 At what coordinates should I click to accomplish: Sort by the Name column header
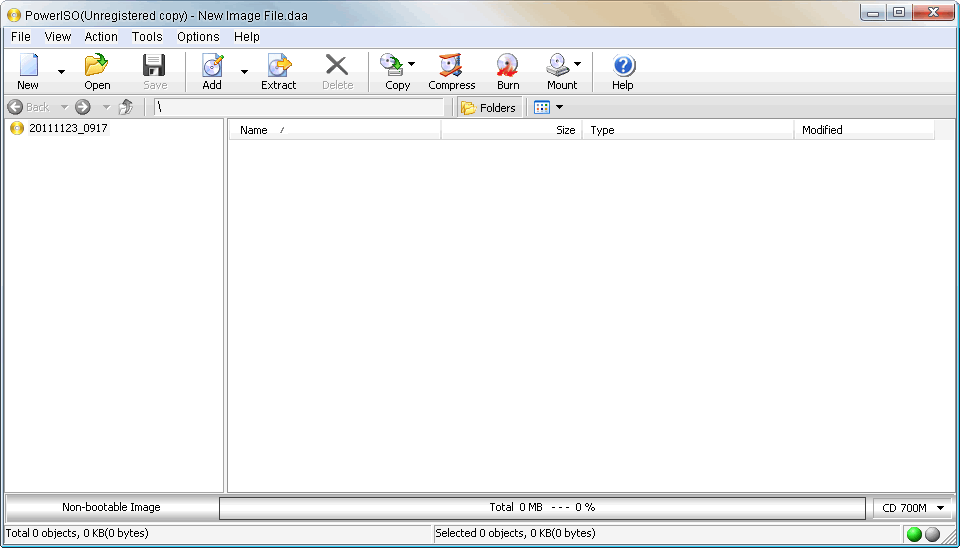335,130
